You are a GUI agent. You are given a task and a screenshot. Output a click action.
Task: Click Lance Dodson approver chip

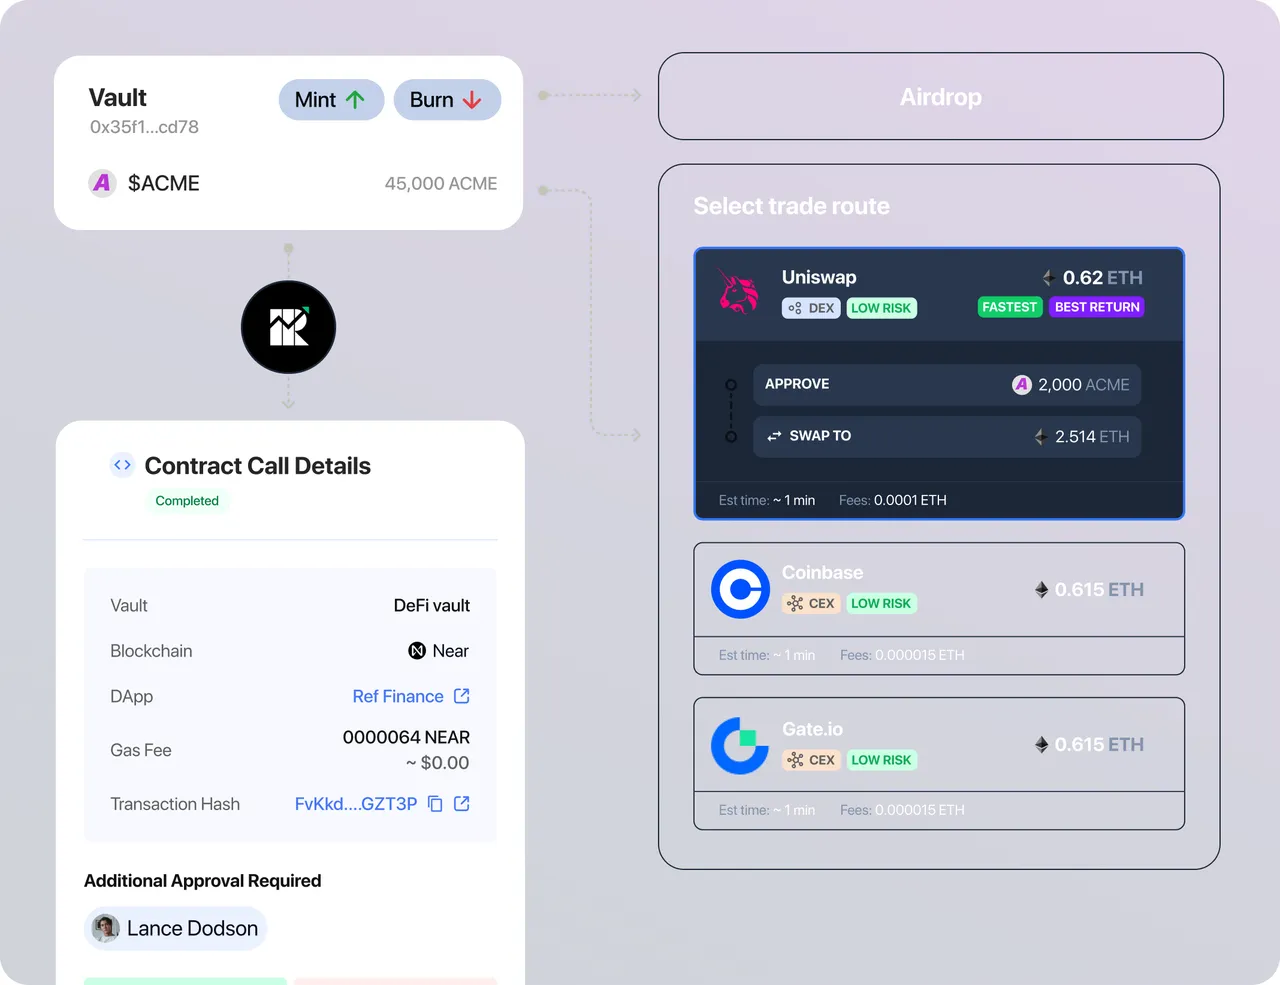click(x=175, y=928)
